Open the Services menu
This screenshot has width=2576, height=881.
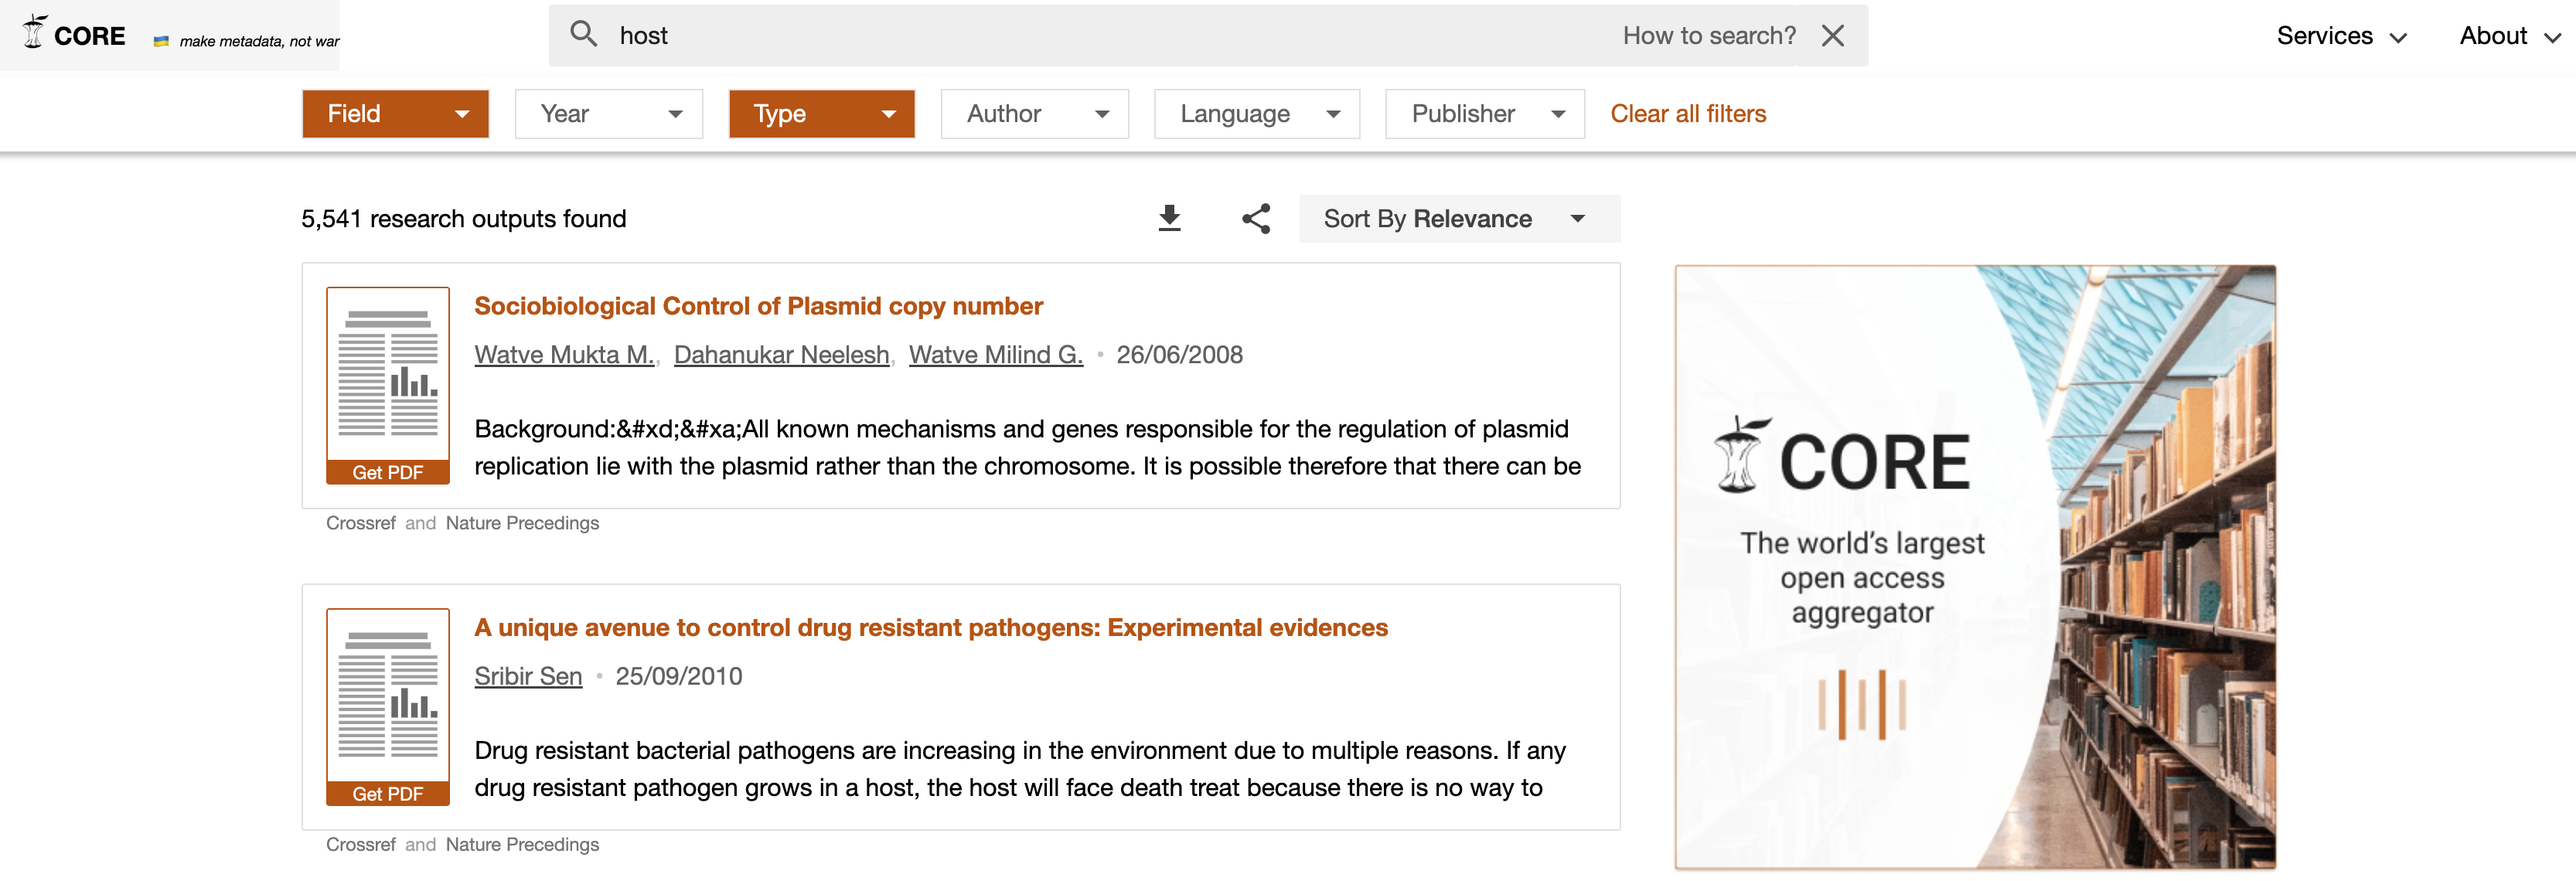[x=2340, y=36]
